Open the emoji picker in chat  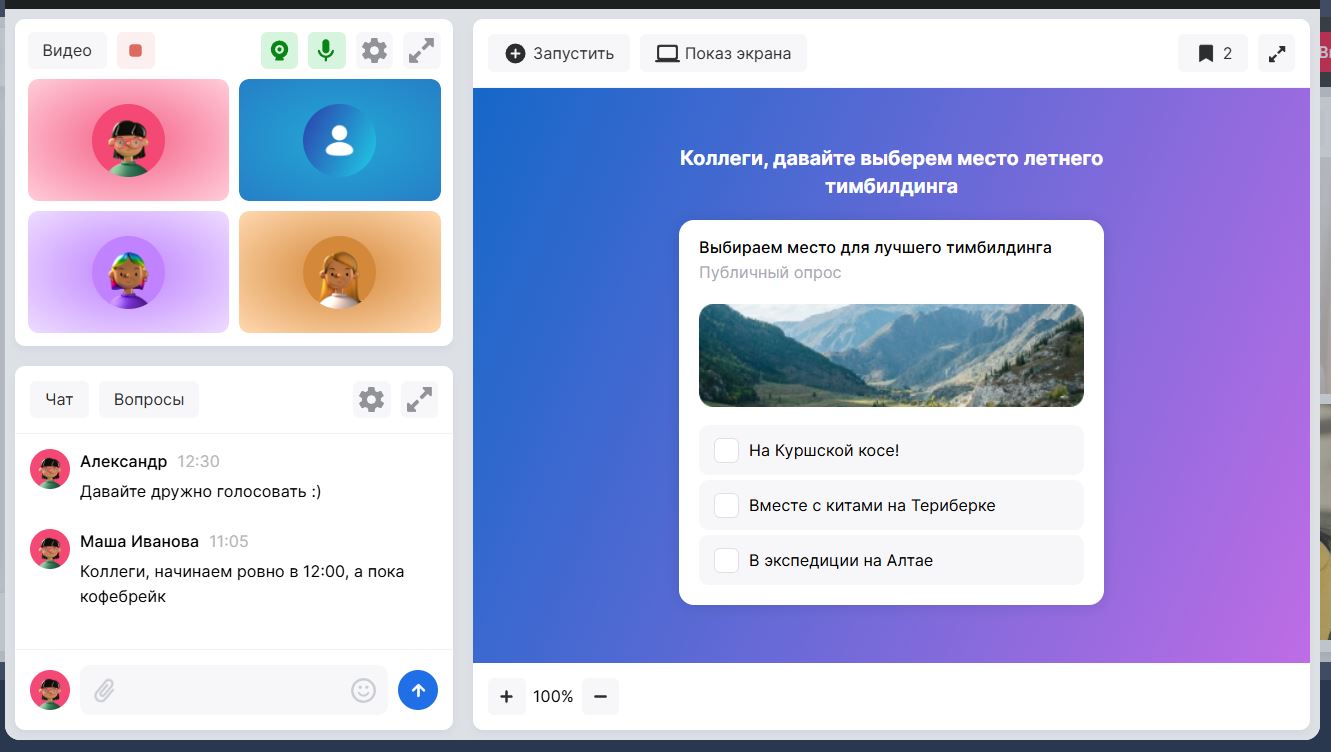click(x=362, y=689)
